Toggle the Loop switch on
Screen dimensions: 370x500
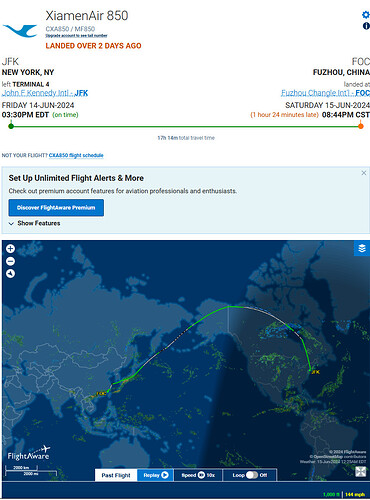(252, 475)
